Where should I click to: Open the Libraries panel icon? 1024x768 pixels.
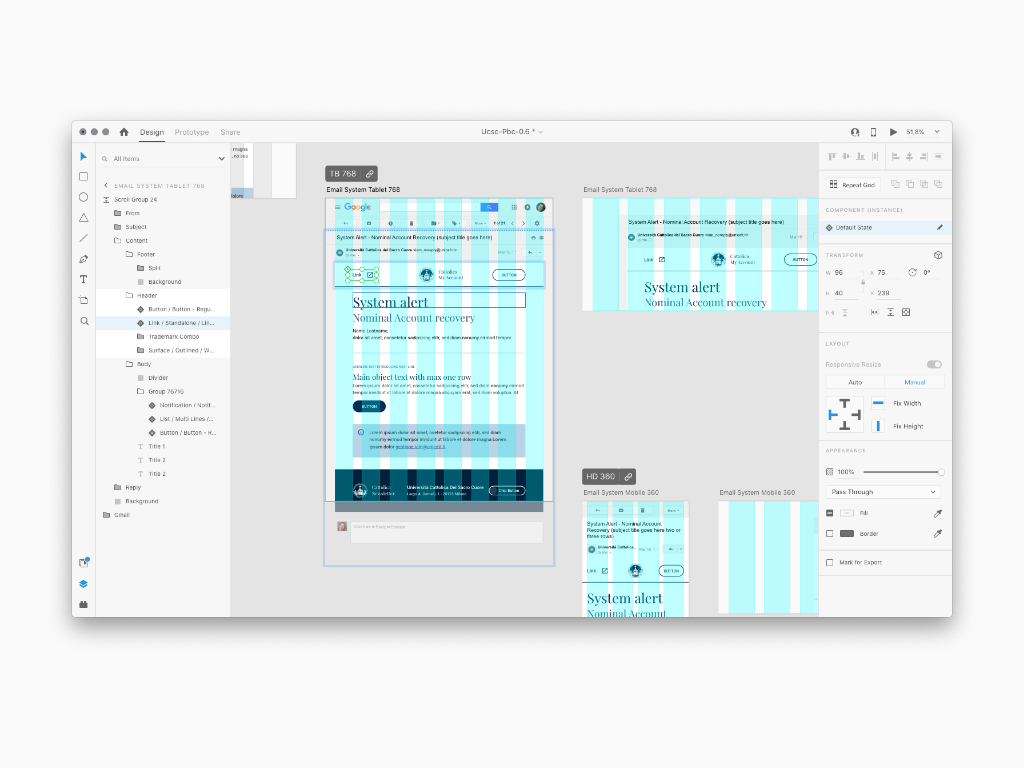click(x=84, y=562)
